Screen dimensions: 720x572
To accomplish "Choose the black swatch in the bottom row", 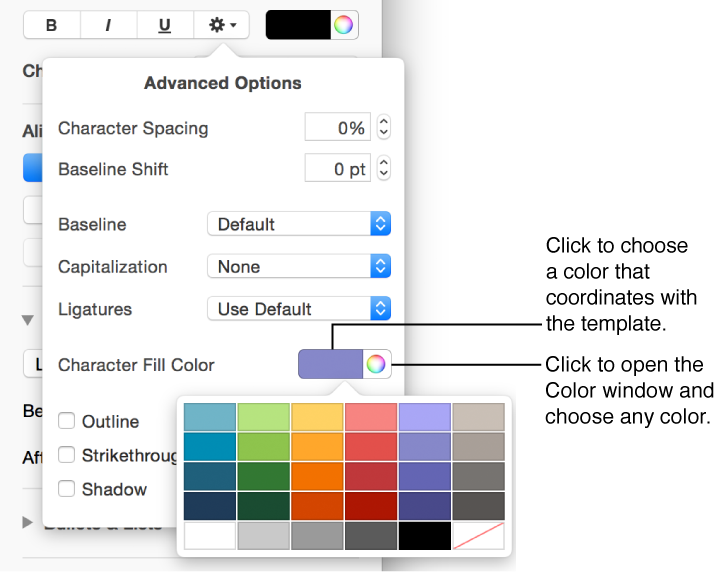I will click(425, 536).
